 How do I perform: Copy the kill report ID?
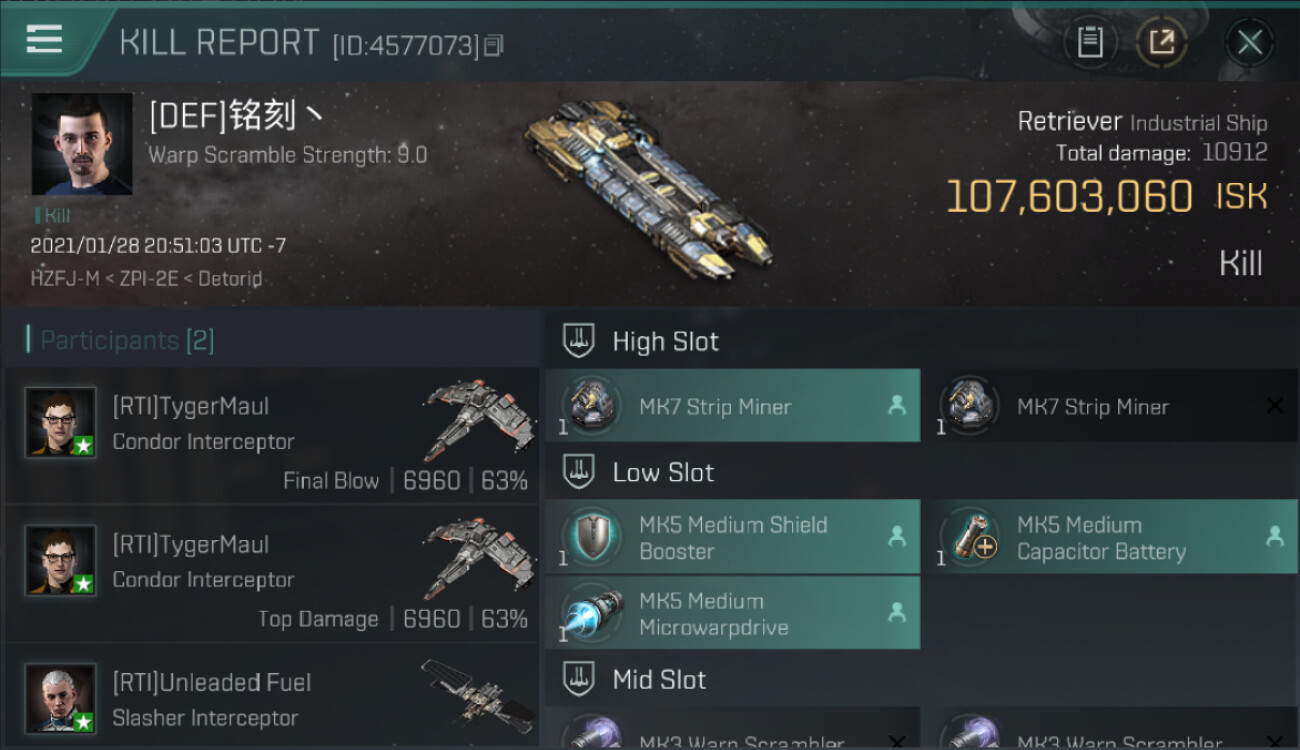[493, 46]
